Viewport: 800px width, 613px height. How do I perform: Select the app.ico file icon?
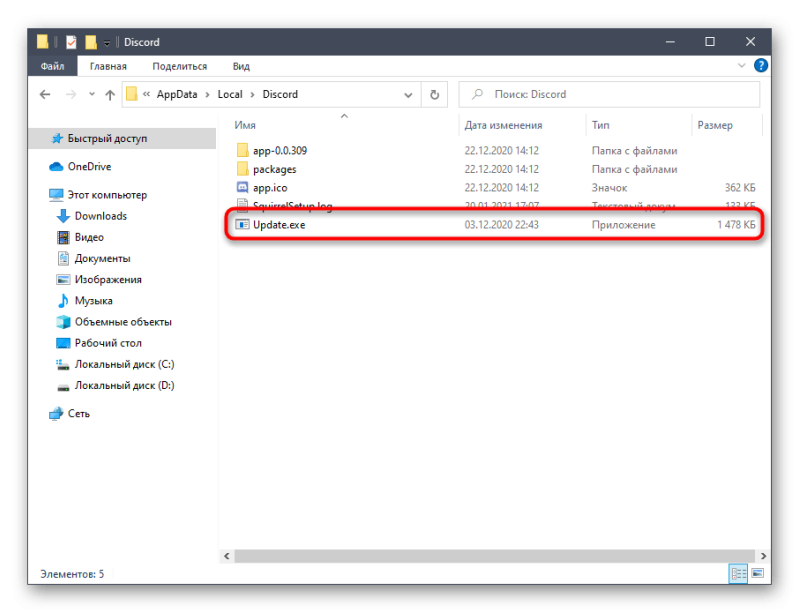tap(242, 187)
